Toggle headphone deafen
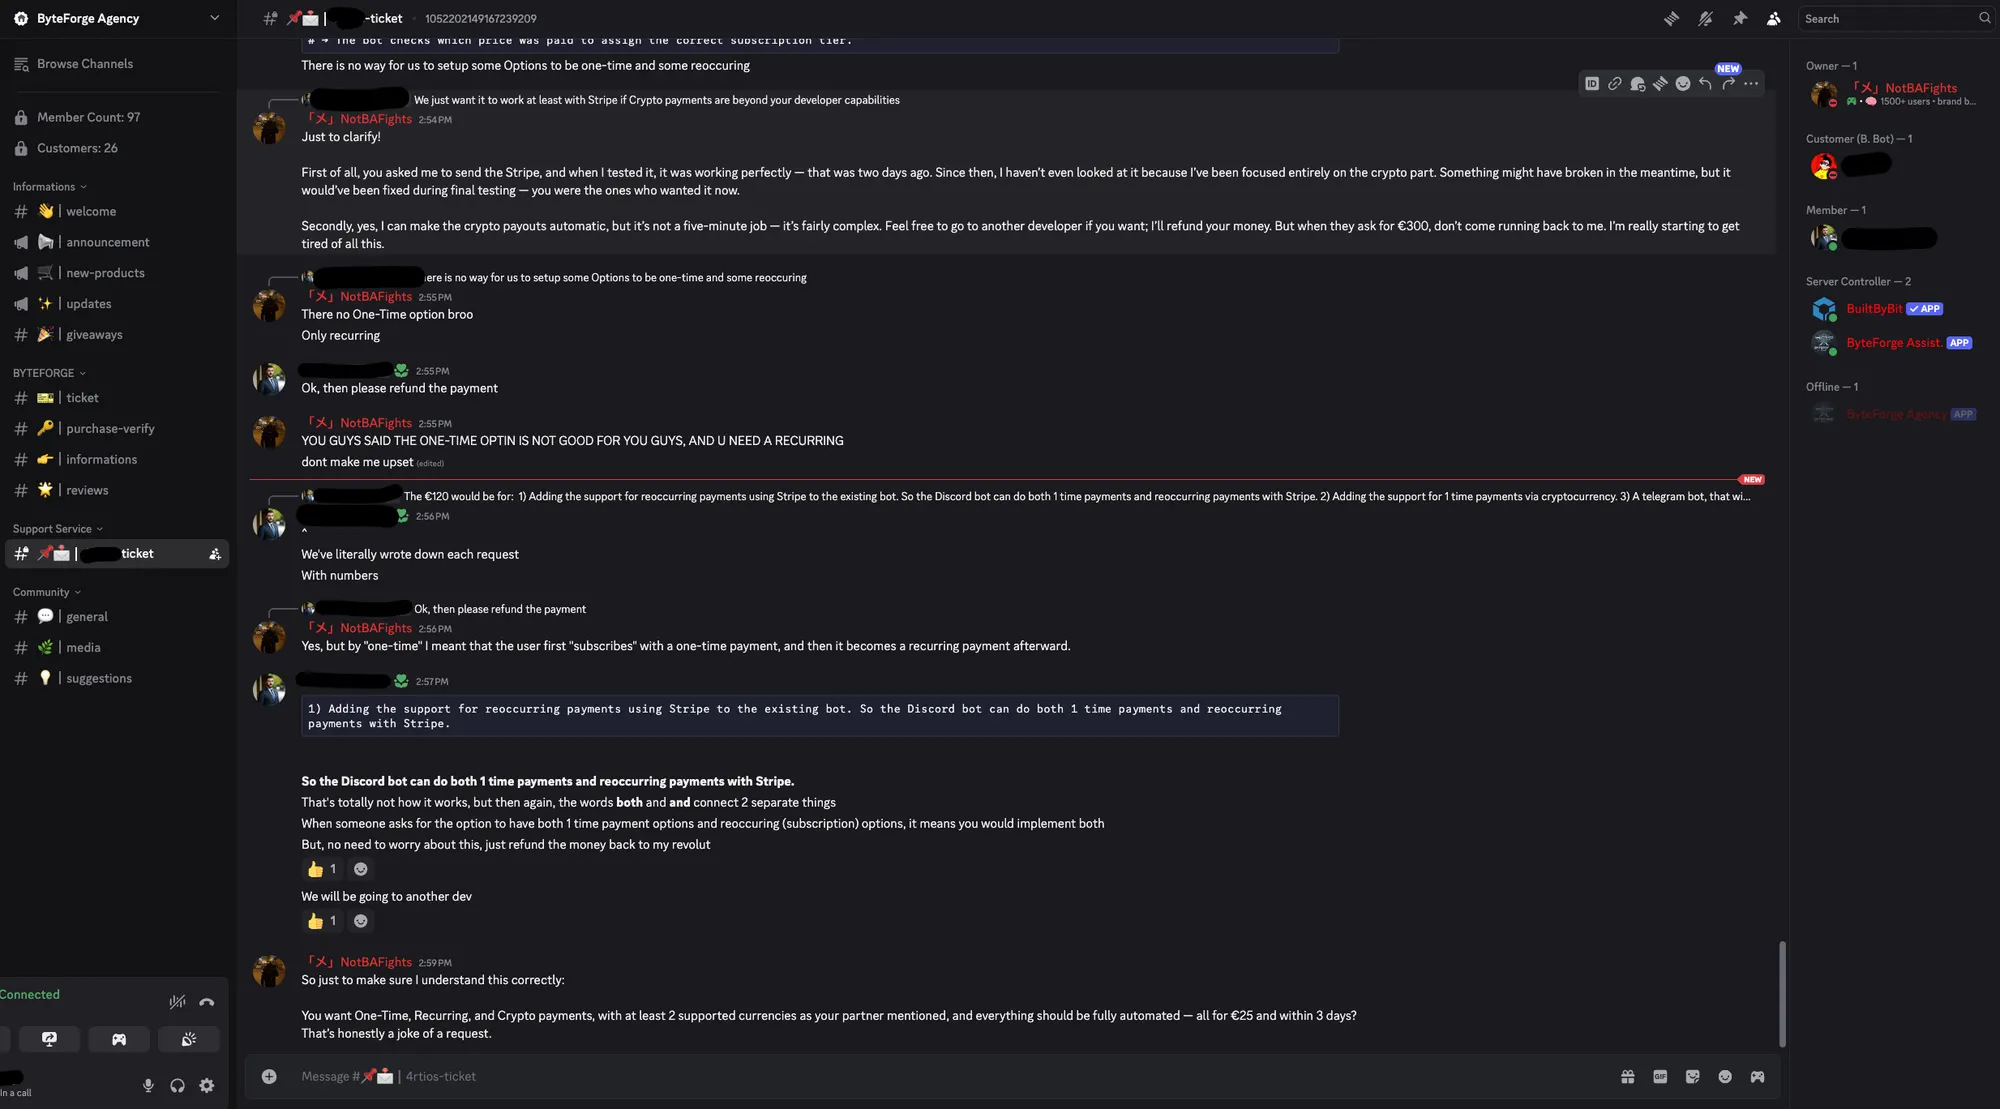Viewport: 2000px width, 1109px height. 177,1086
